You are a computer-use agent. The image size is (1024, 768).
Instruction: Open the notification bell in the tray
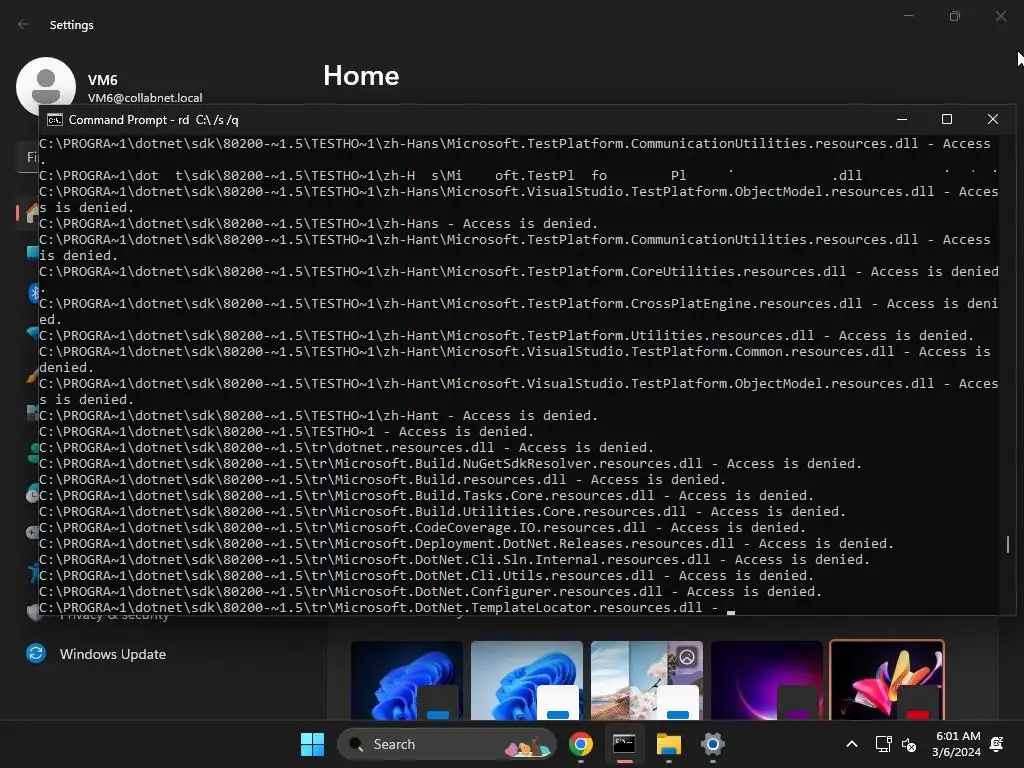coord(997,744)
